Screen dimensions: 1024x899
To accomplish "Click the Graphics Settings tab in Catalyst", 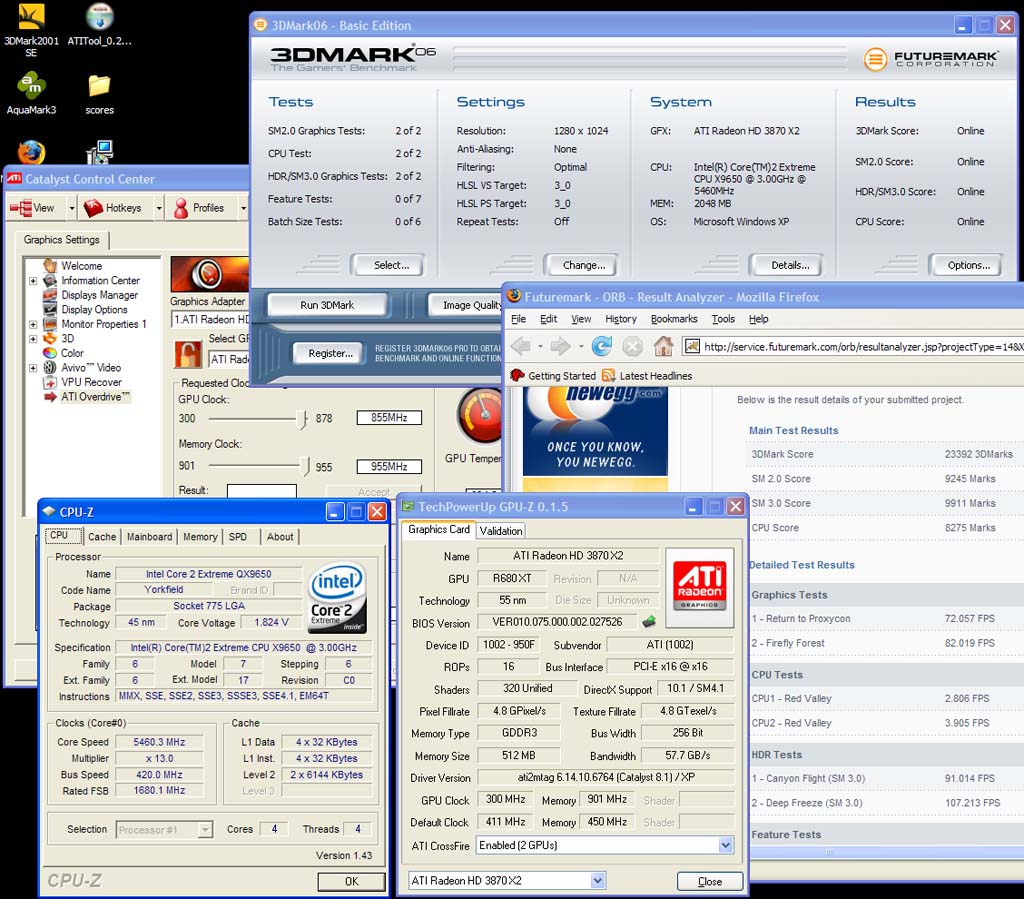I will click(x=61, y=240).
